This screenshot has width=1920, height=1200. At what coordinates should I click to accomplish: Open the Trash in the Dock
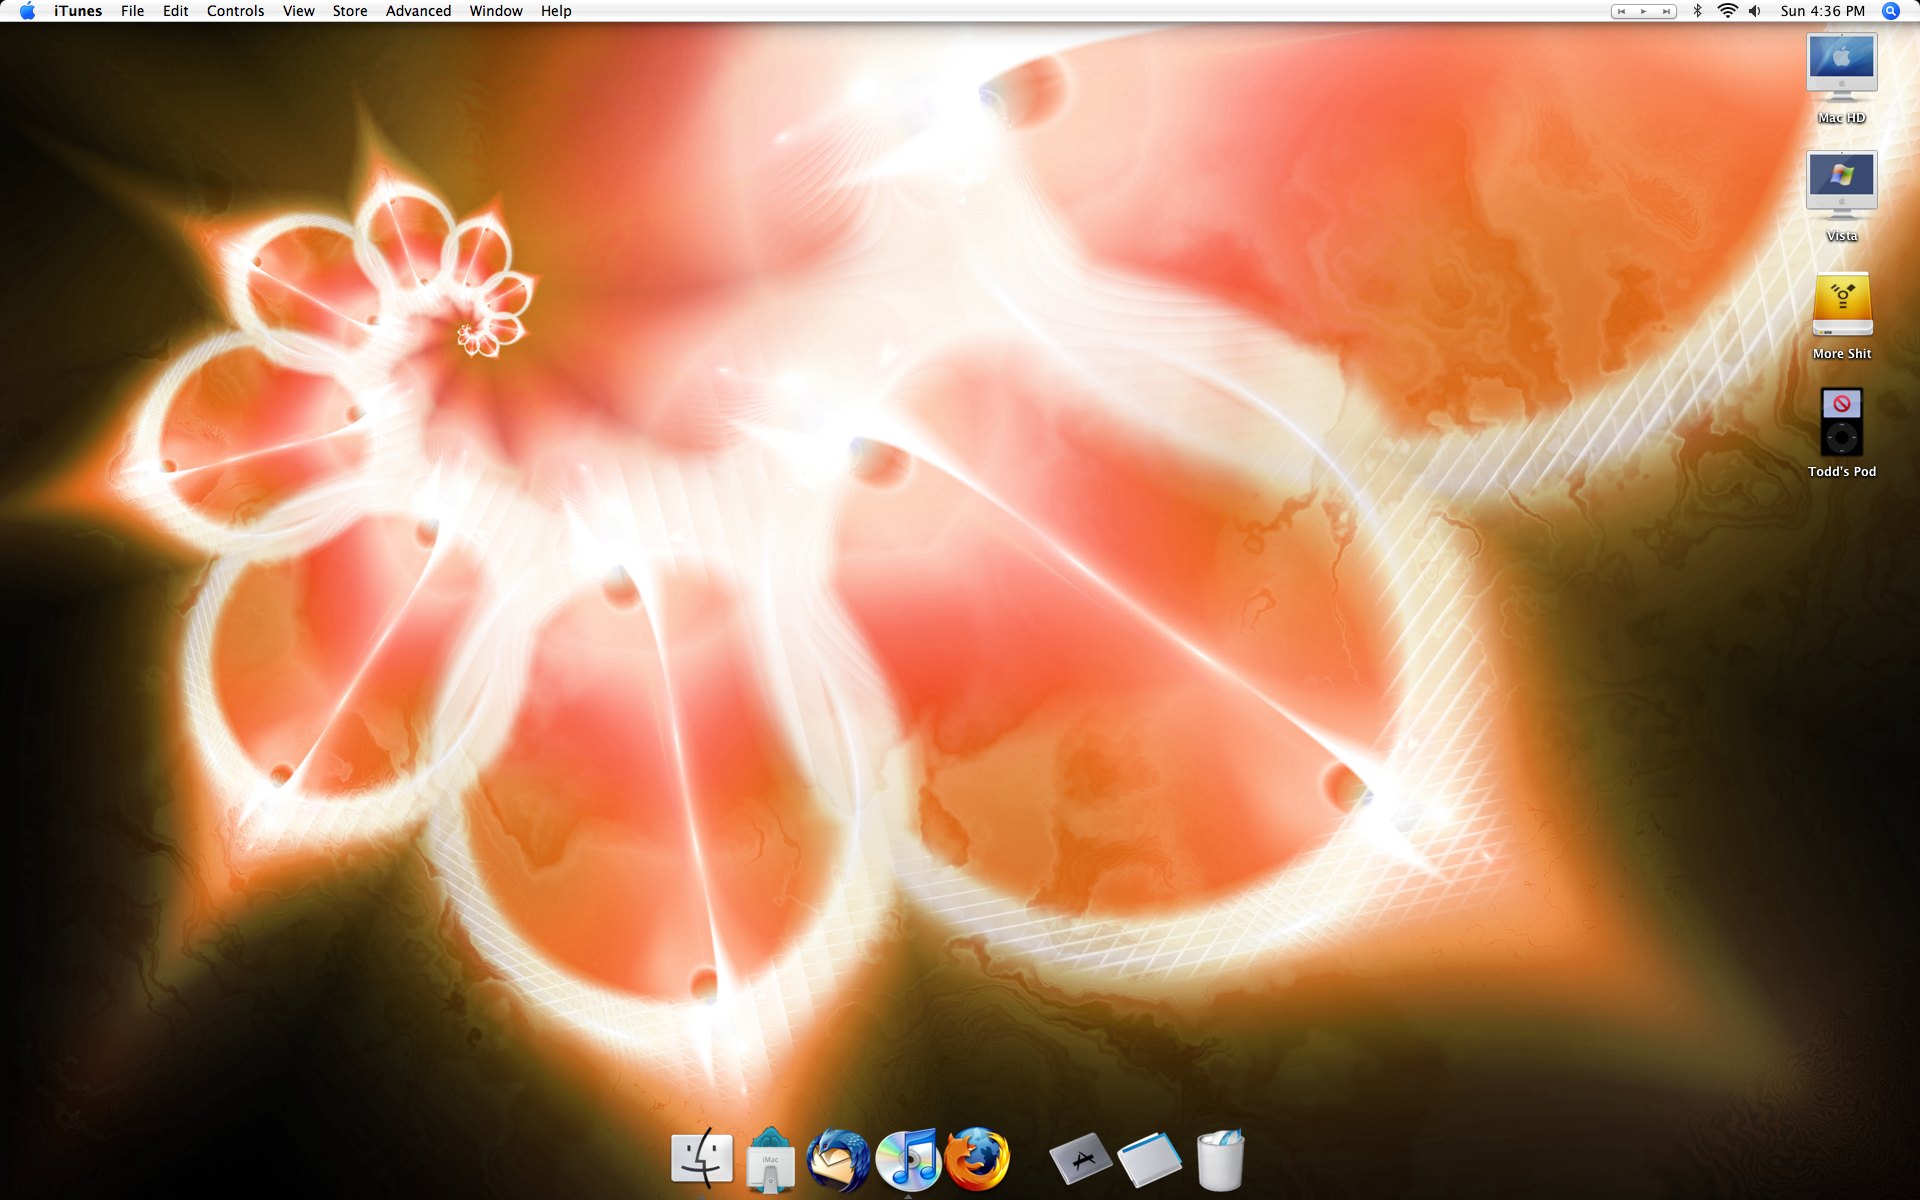click(1220, 1158)
